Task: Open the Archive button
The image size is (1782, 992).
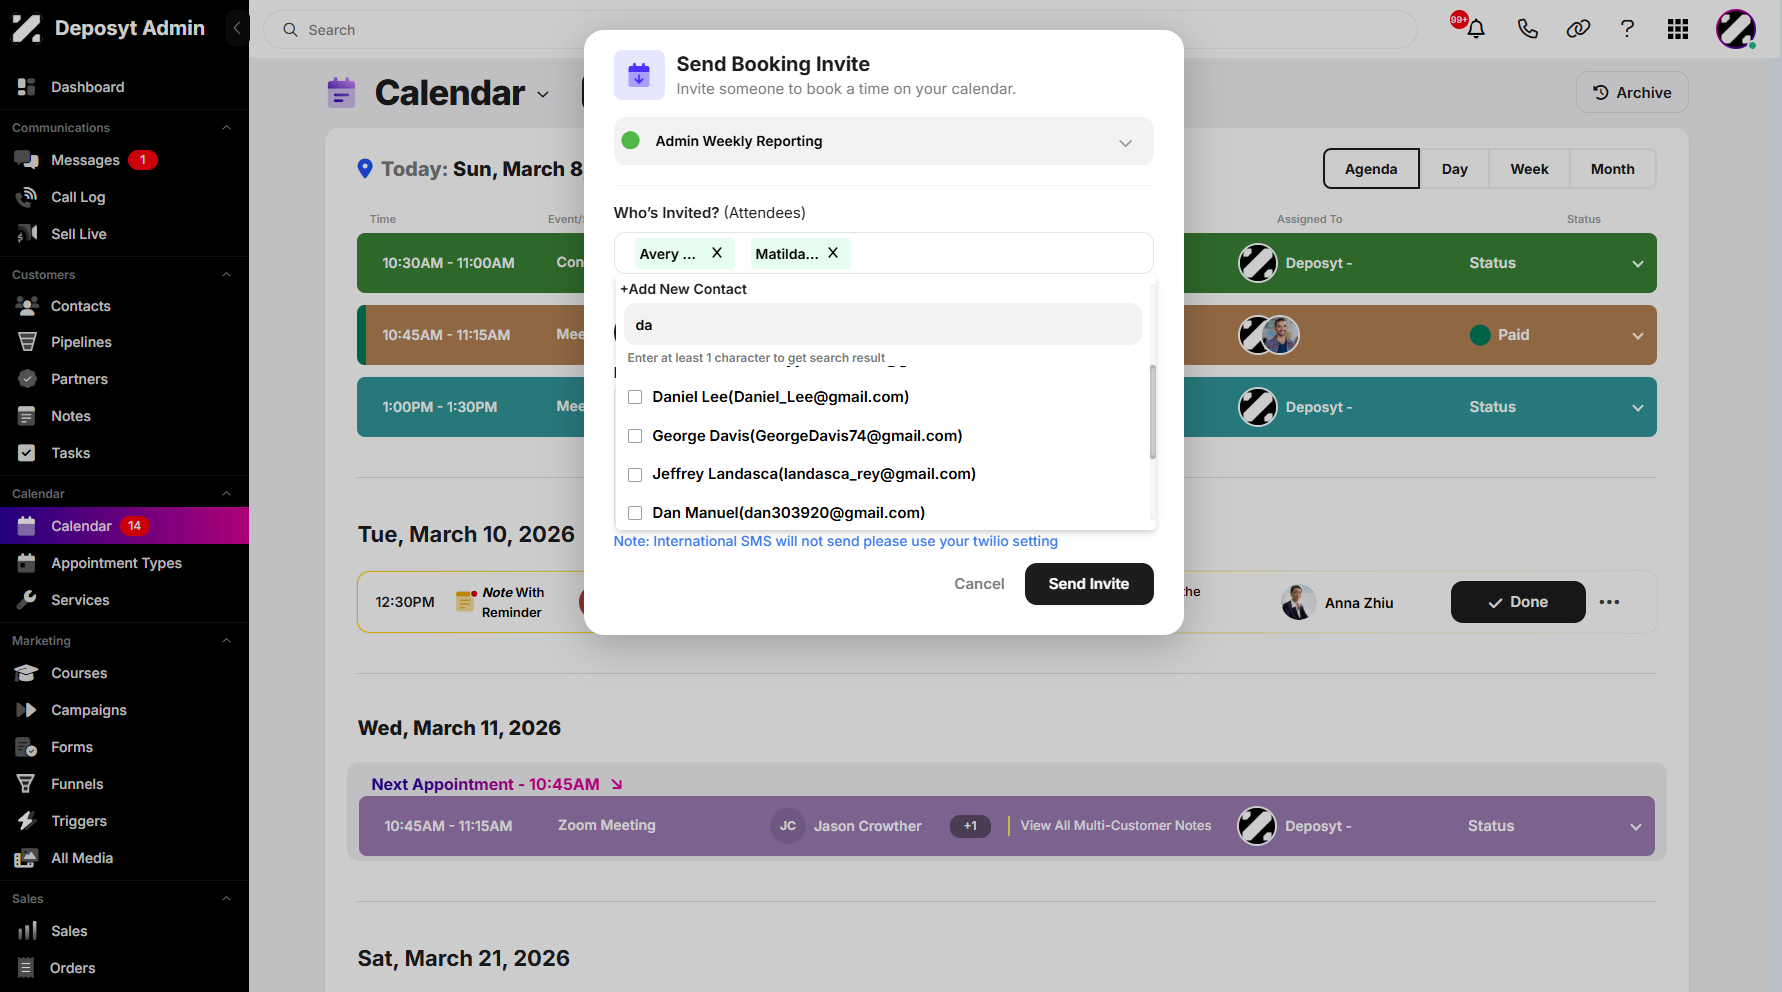Action: 1632,92
